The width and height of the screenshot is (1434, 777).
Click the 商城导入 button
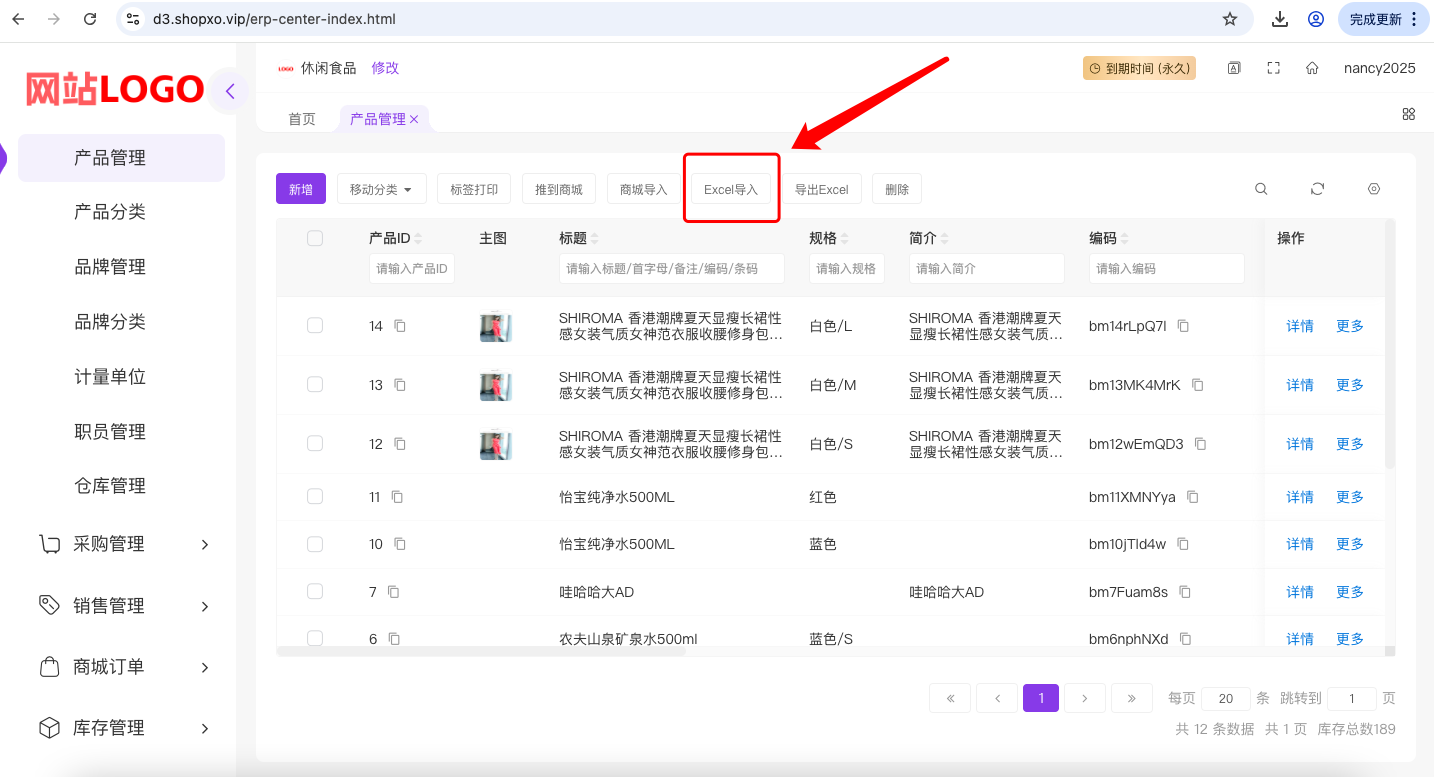(644, 189)
